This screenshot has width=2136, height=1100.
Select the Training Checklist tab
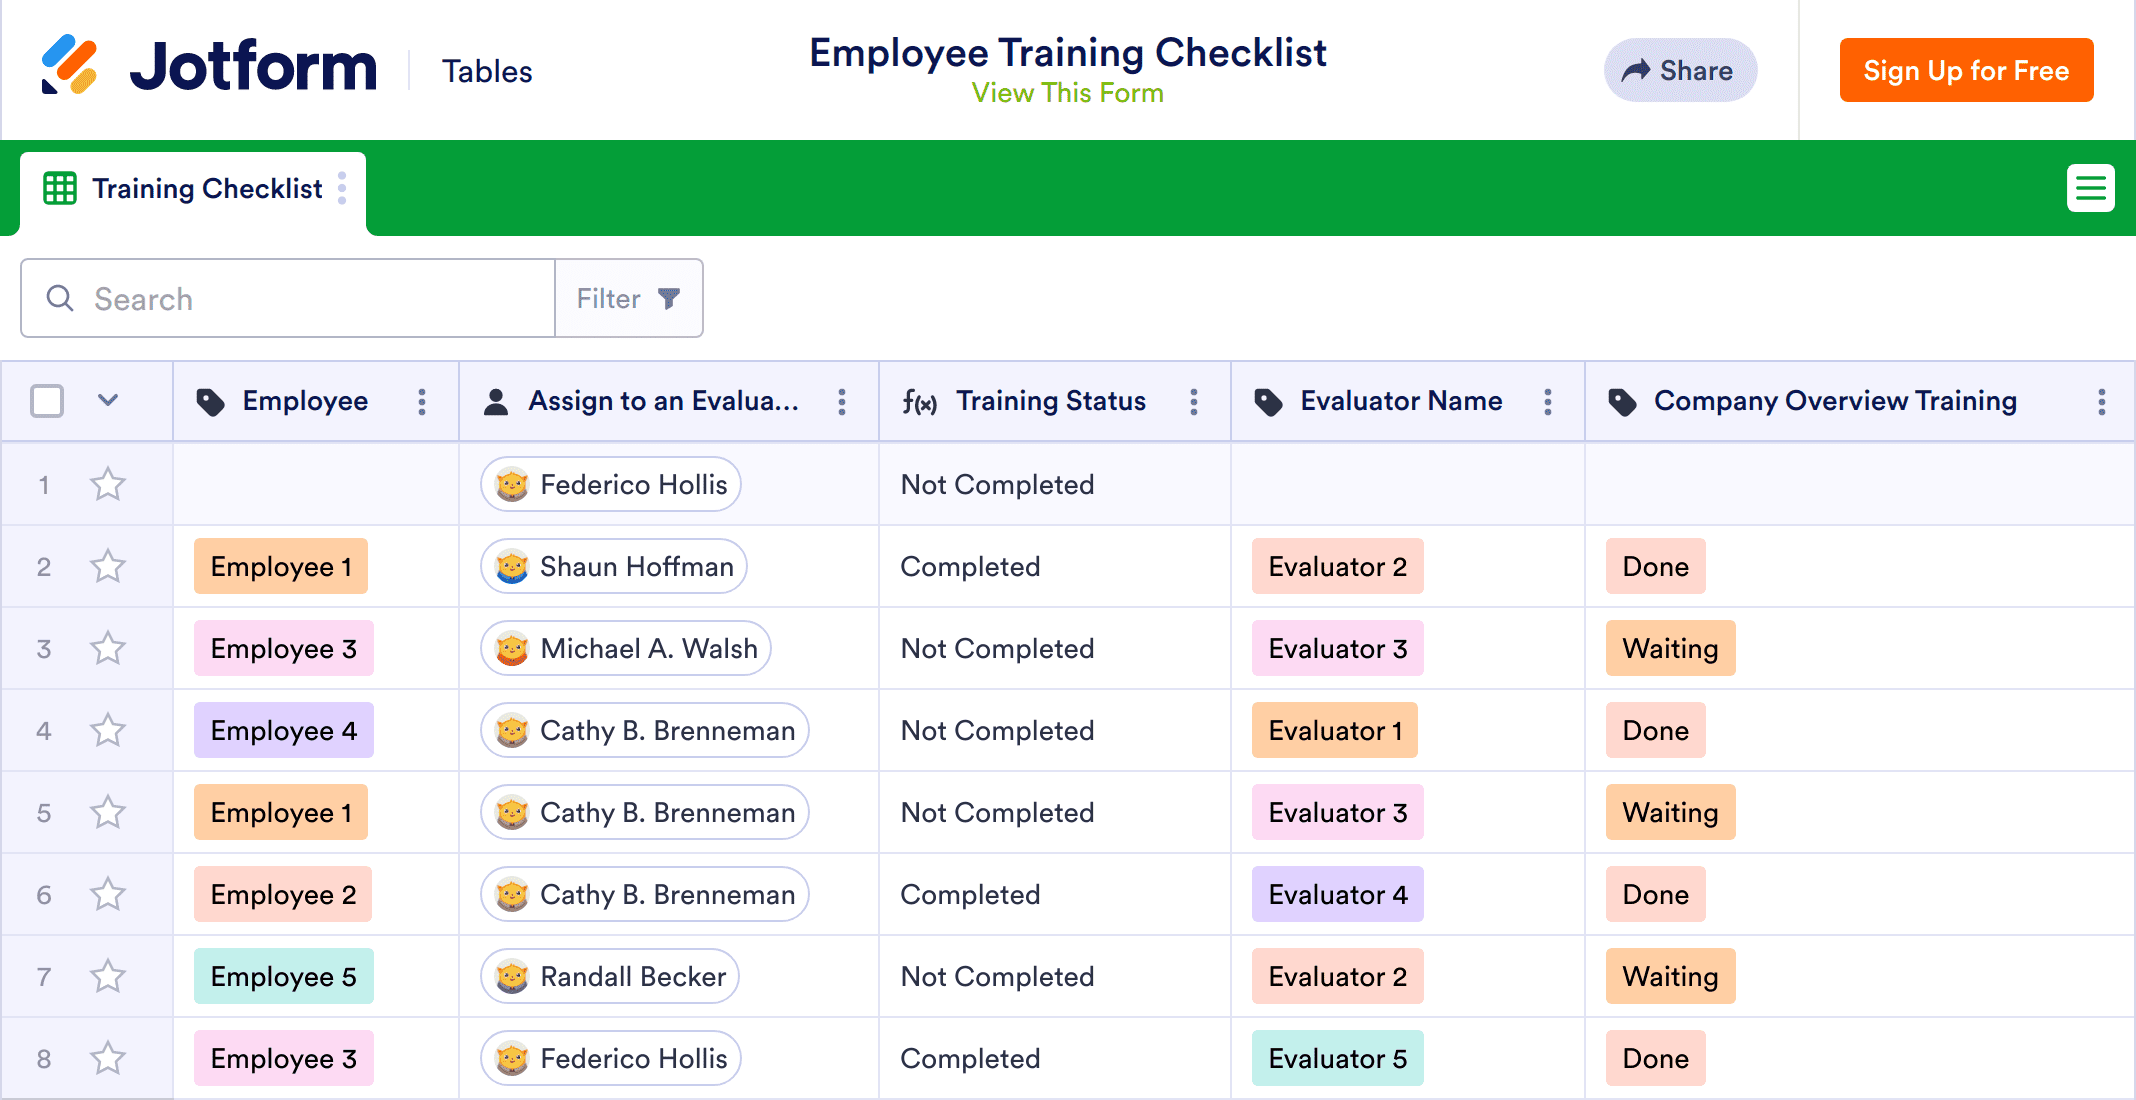[x=206, y=189]
